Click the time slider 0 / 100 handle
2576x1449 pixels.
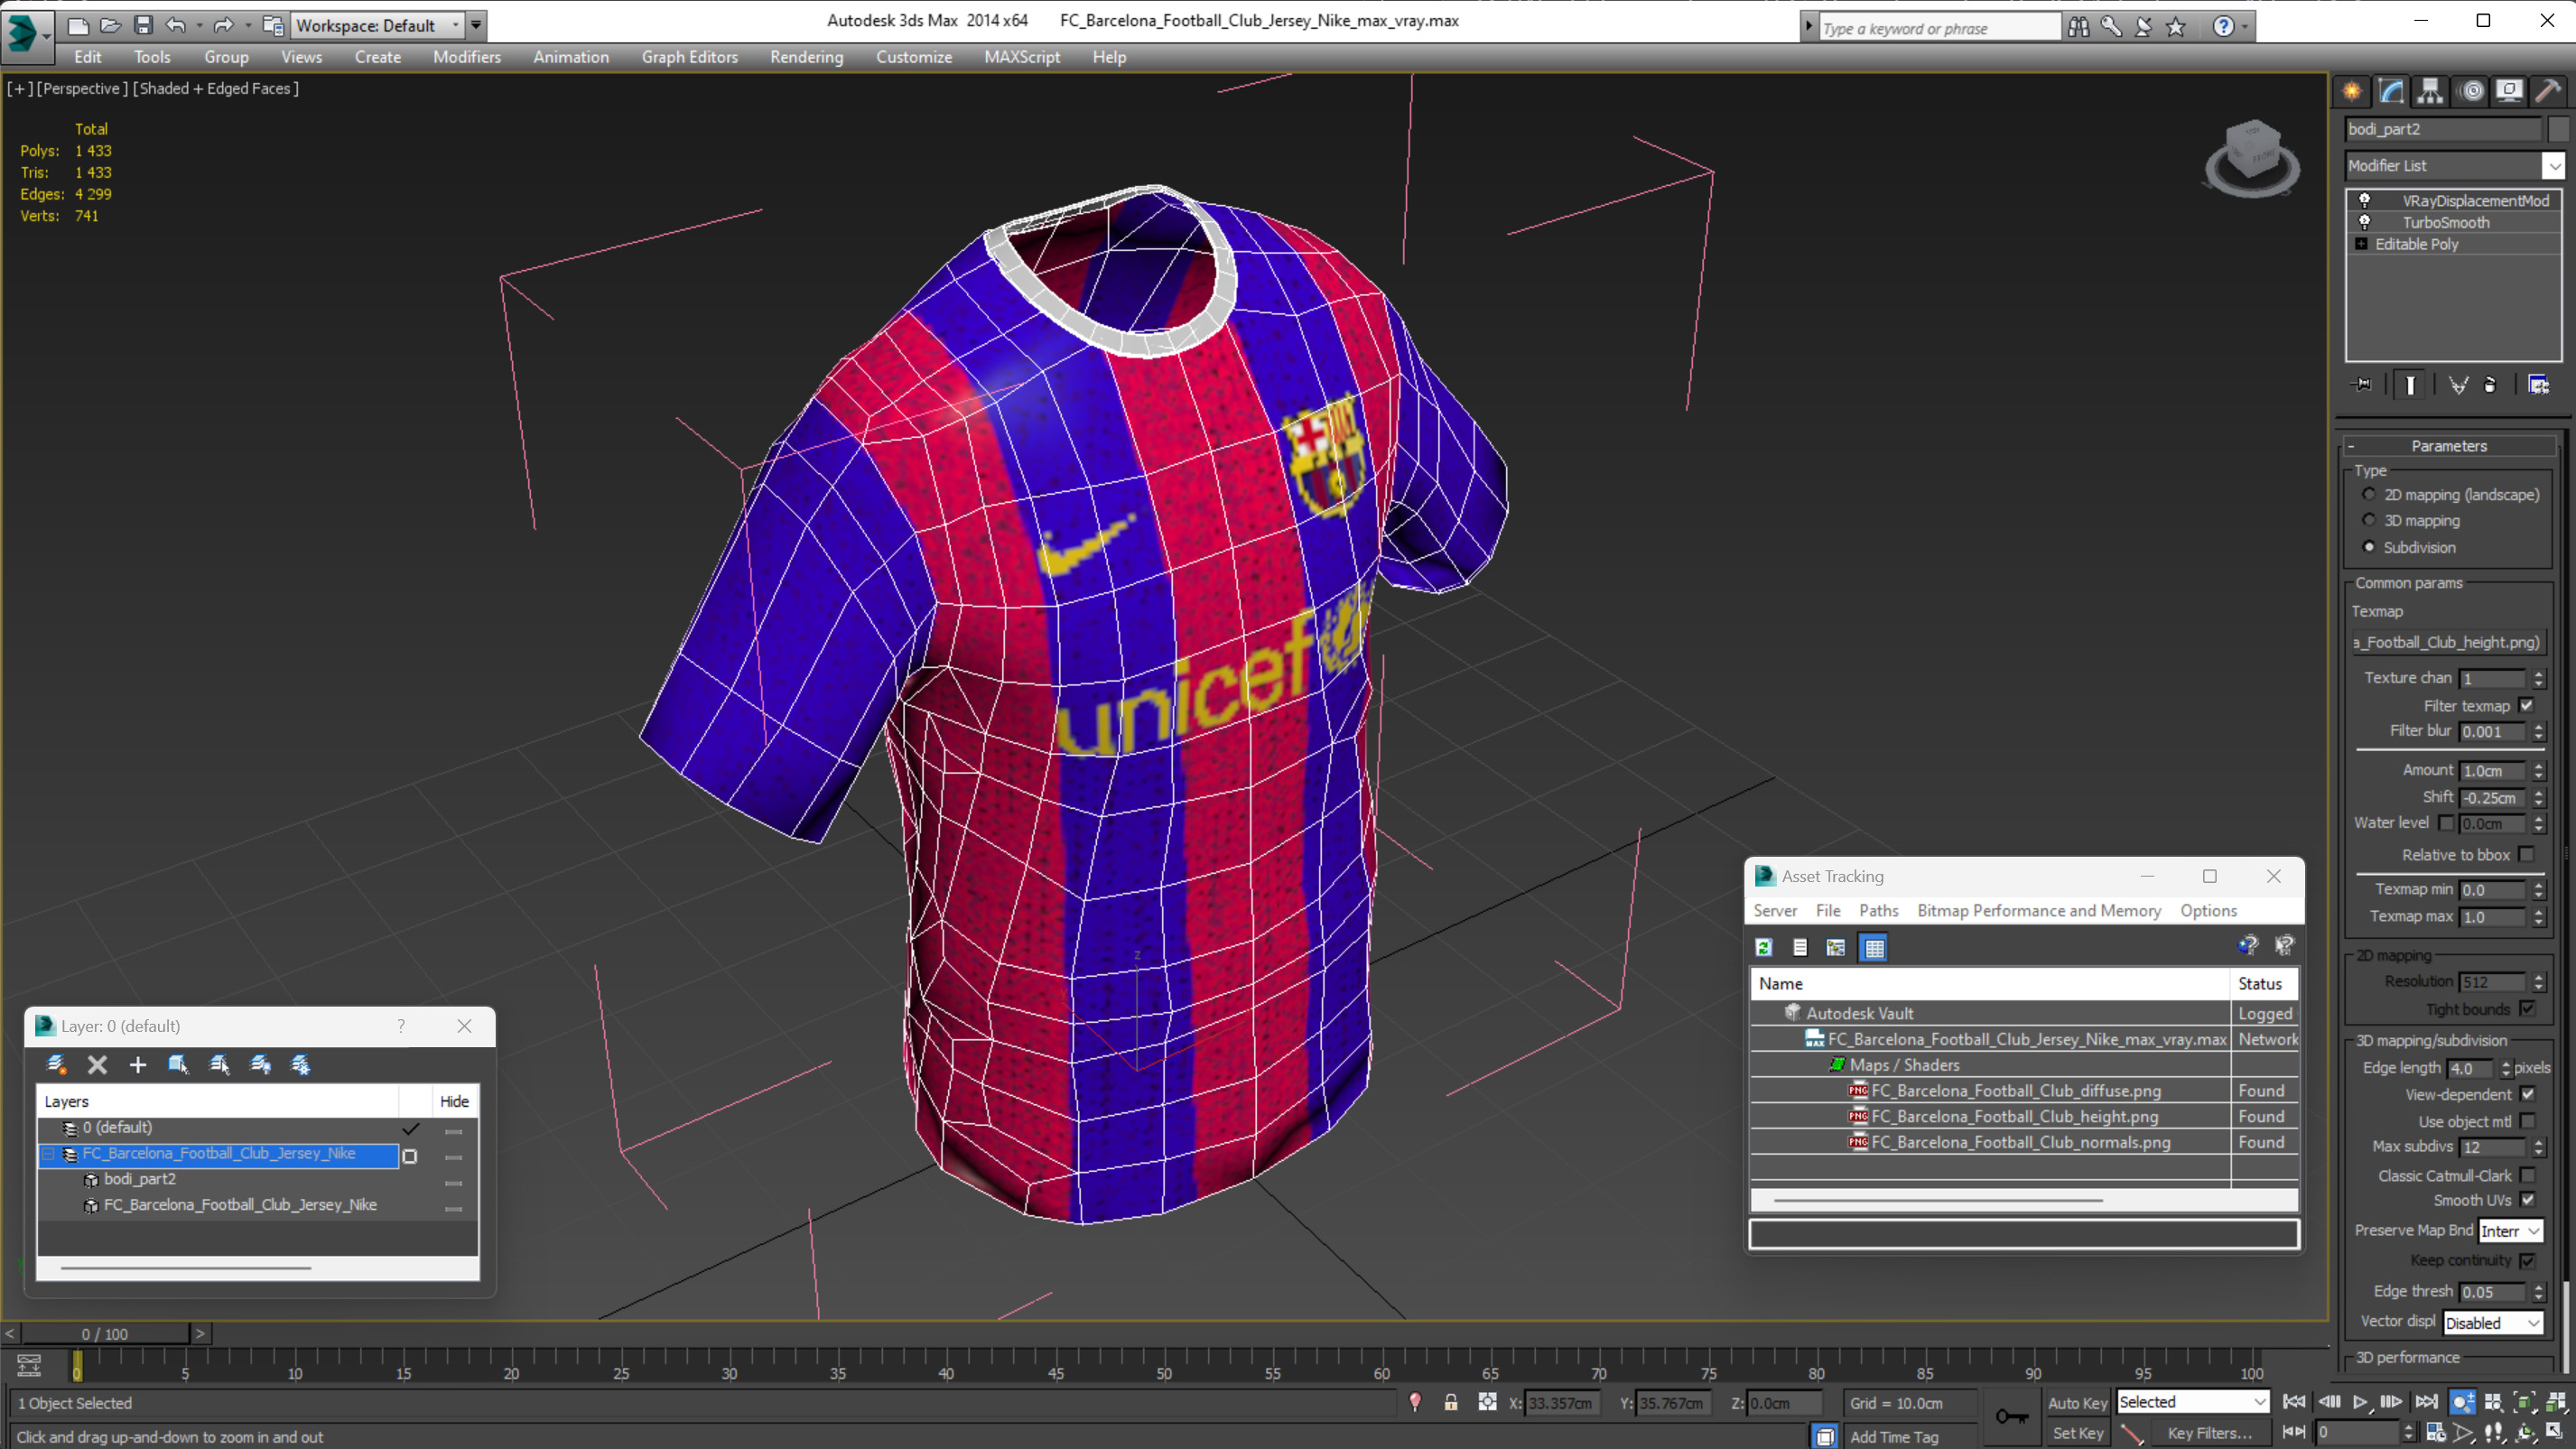pos(105,1333)
